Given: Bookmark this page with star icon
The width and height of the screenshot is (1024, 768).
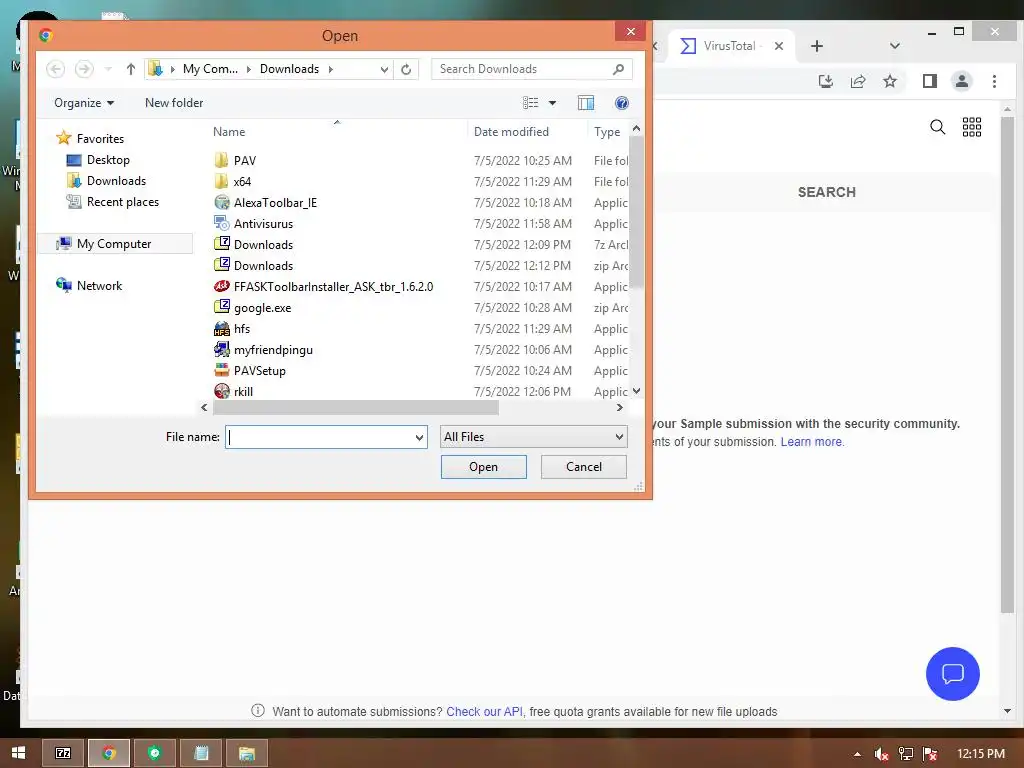Looking at the screenshot, I should point(889,81).
